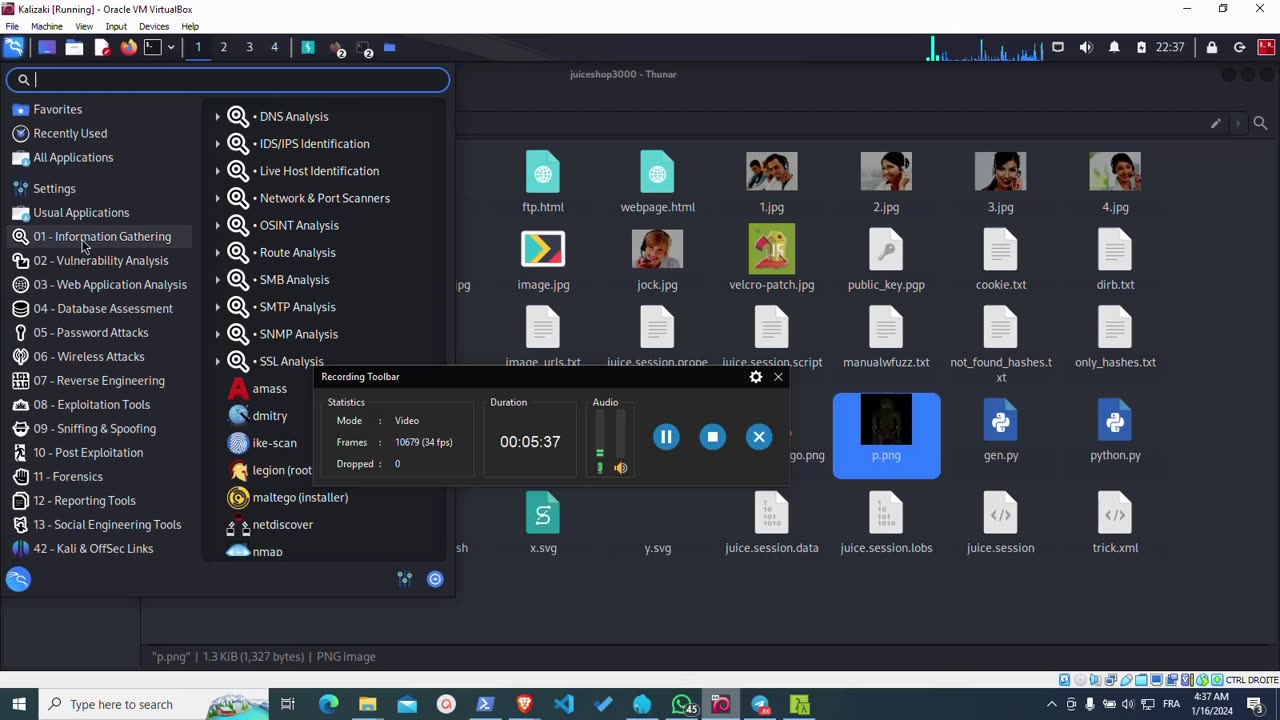Open the terminal dropdown arrow in Kali panel
The width and height of the screenshot is (1280, 720).
click(171, 47)
